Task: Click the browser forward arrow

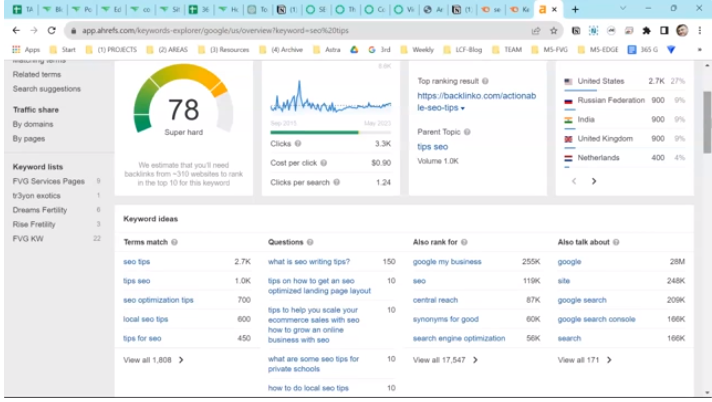Action: click(34, 30)
